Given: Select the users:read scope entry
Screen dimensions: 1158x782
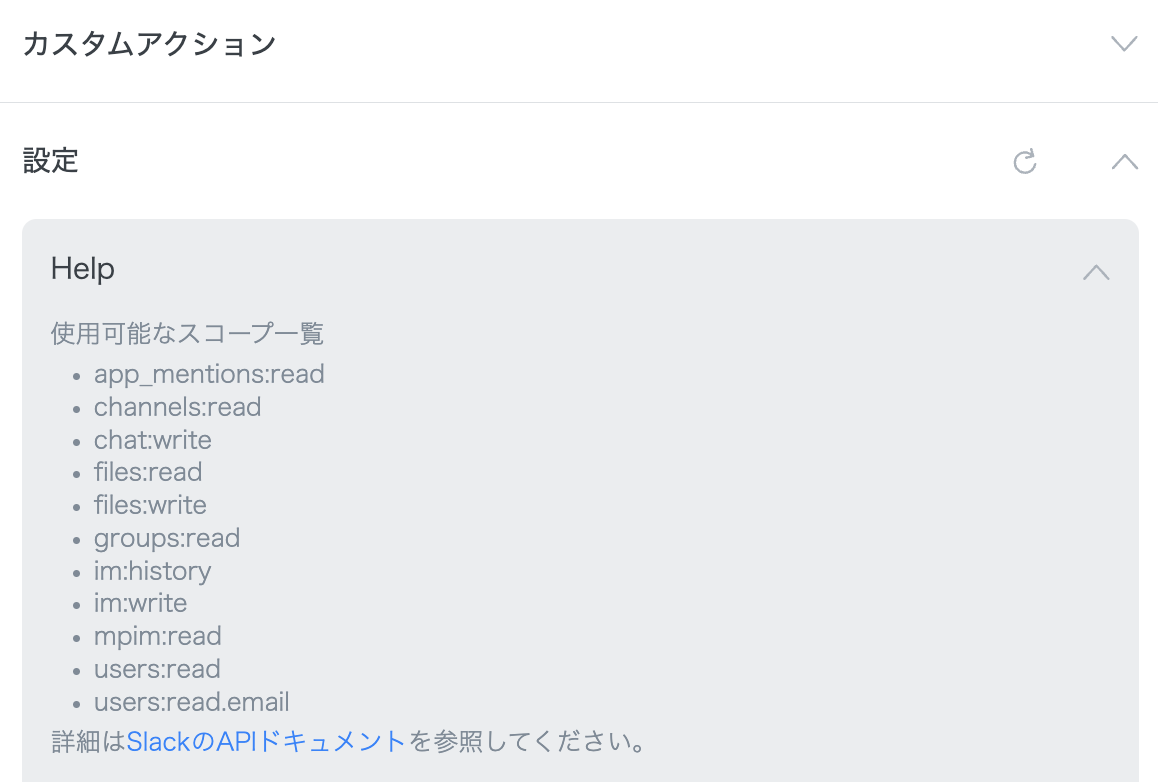Looking at the screenshot, I should (x=157, y=669).
